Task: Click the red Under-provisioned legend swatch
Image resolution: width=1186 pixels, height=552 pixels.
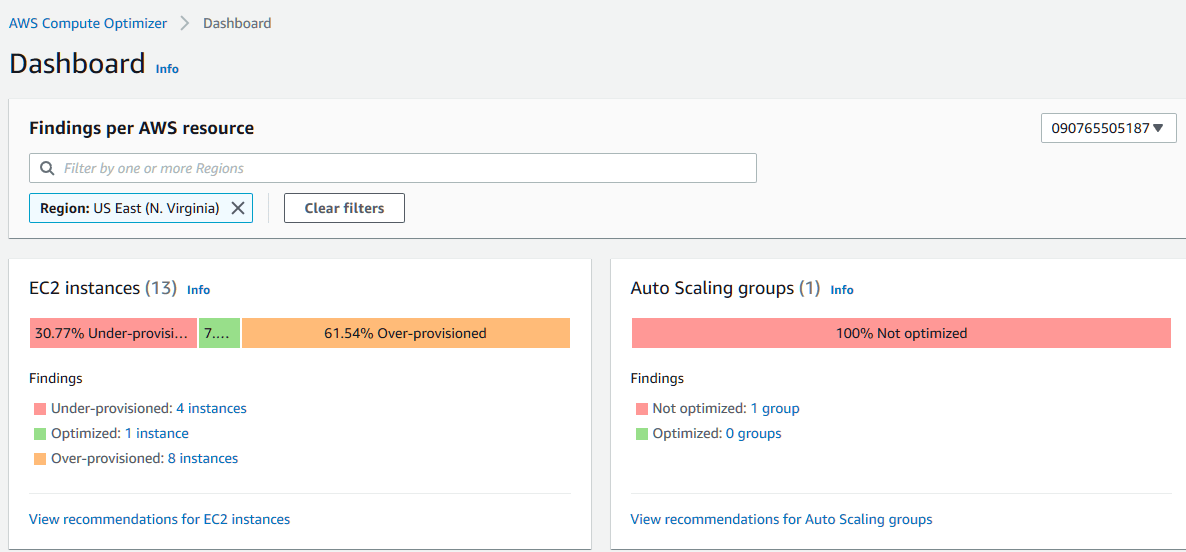Action: [x=40, y=409]
